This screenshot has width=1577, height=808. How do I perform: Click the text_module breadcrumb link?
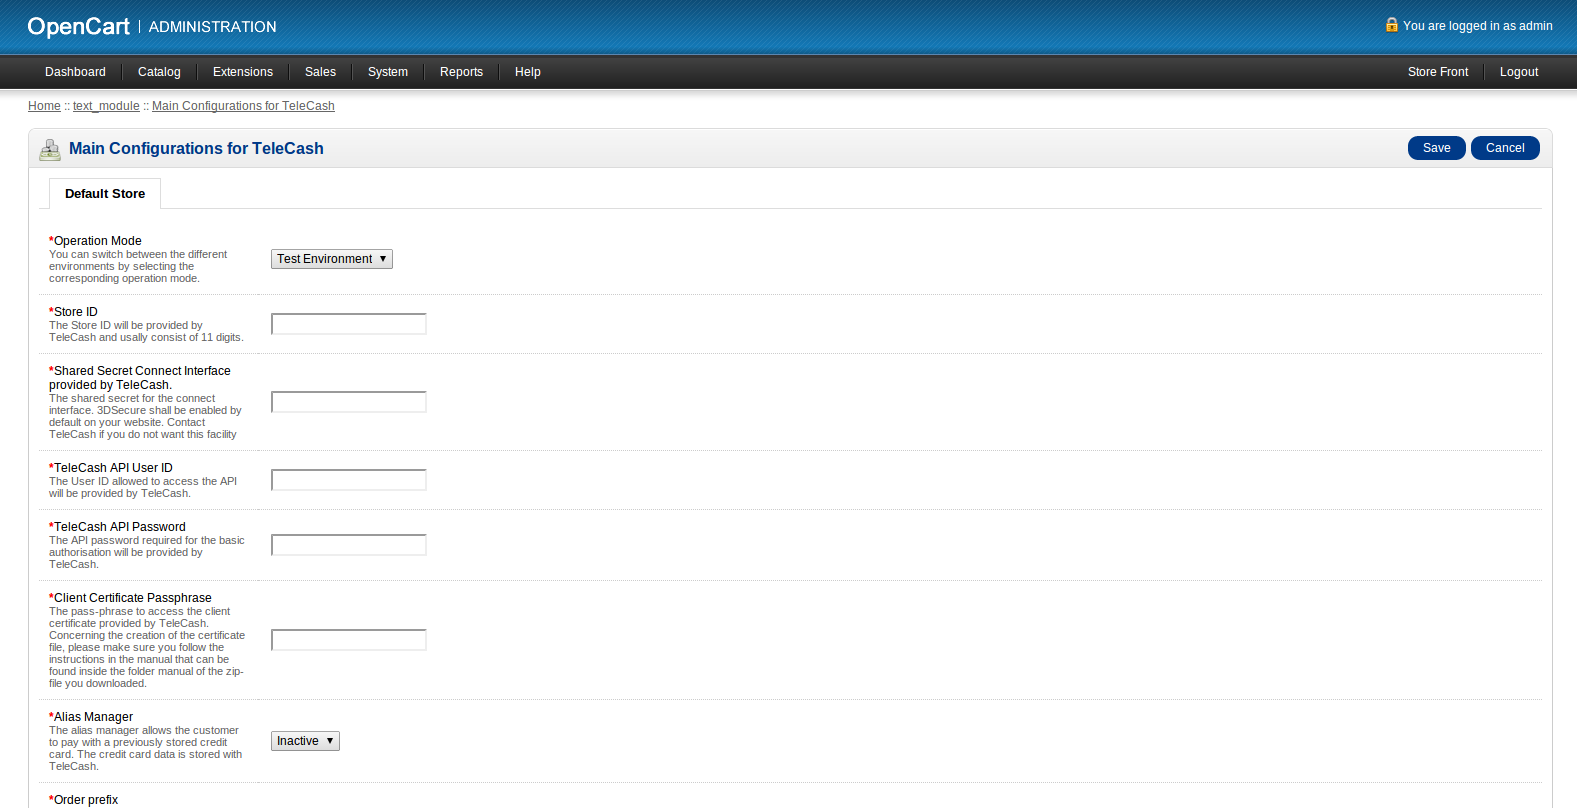[106, 106]
